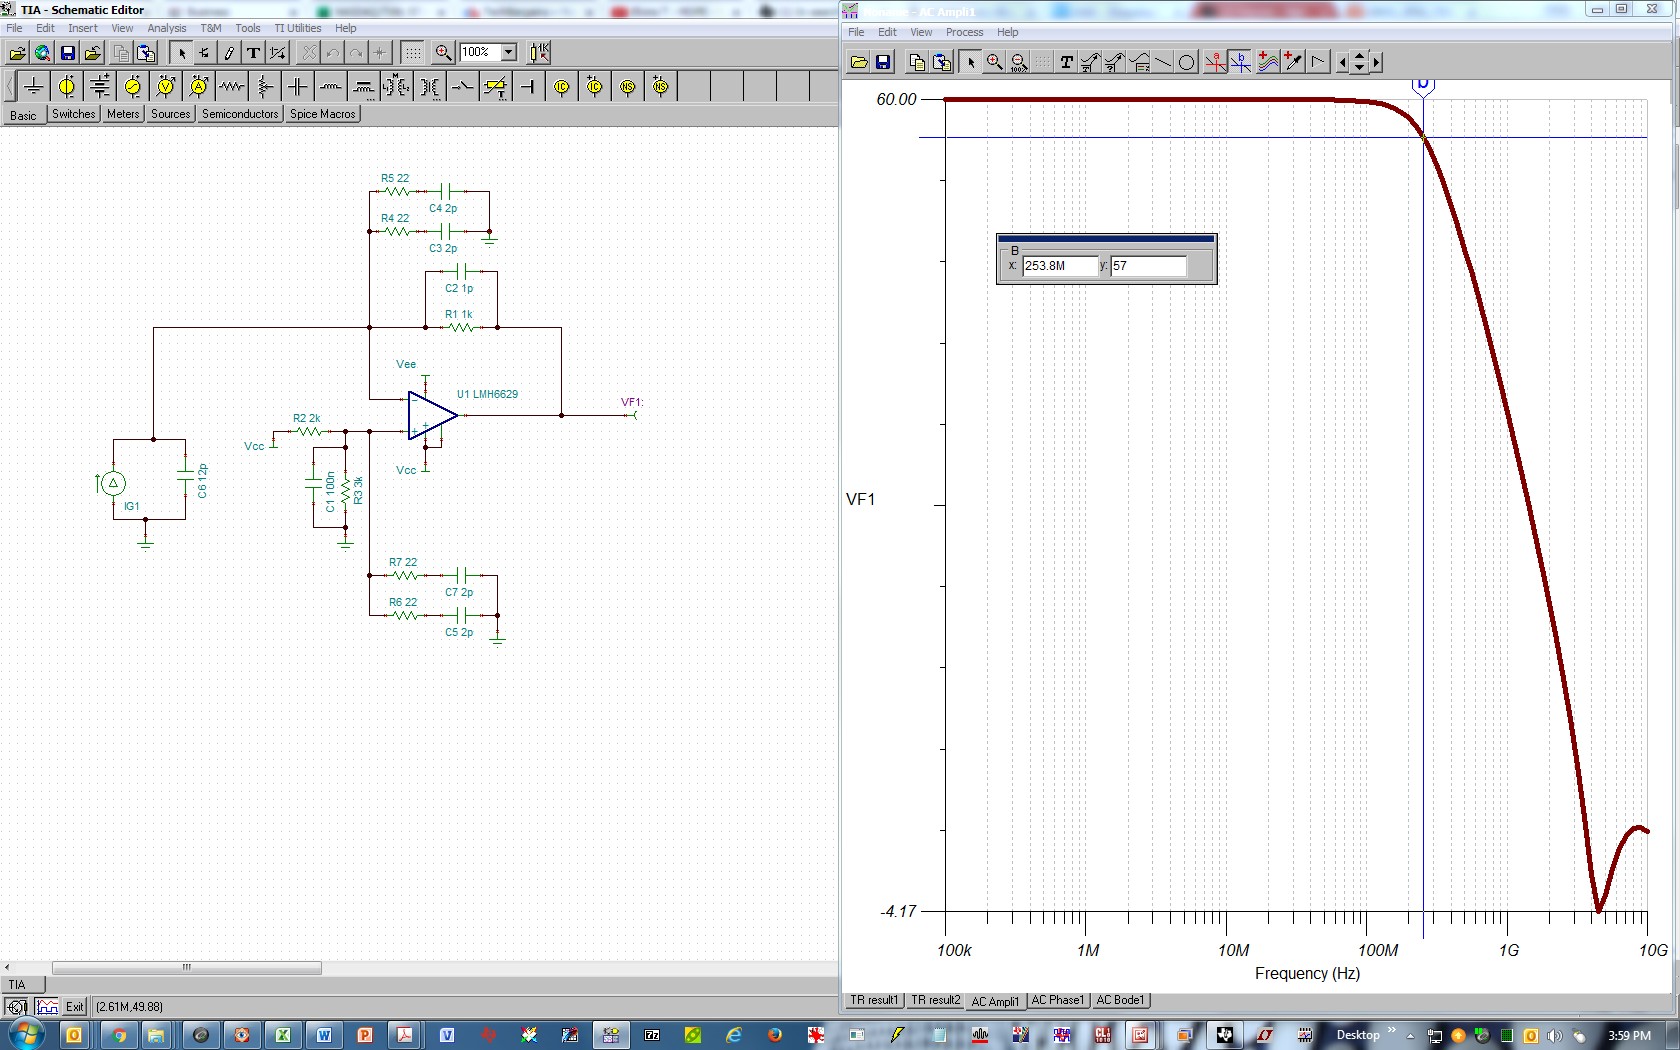
Task: Open the 100% zoom level dropdown
Action: [508, 53]
